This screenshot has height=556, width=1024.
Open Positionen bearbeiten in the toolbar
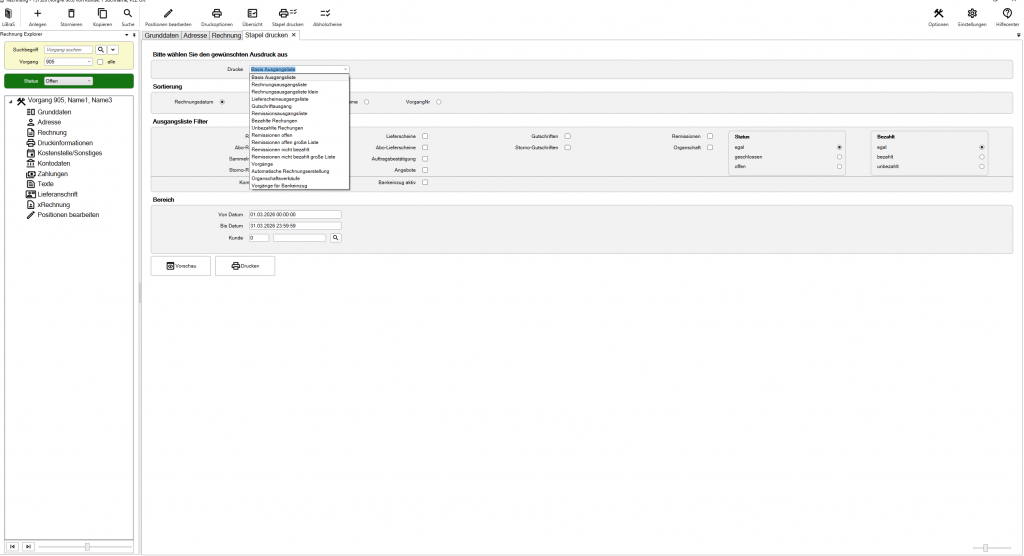click(x=168, y=13)
